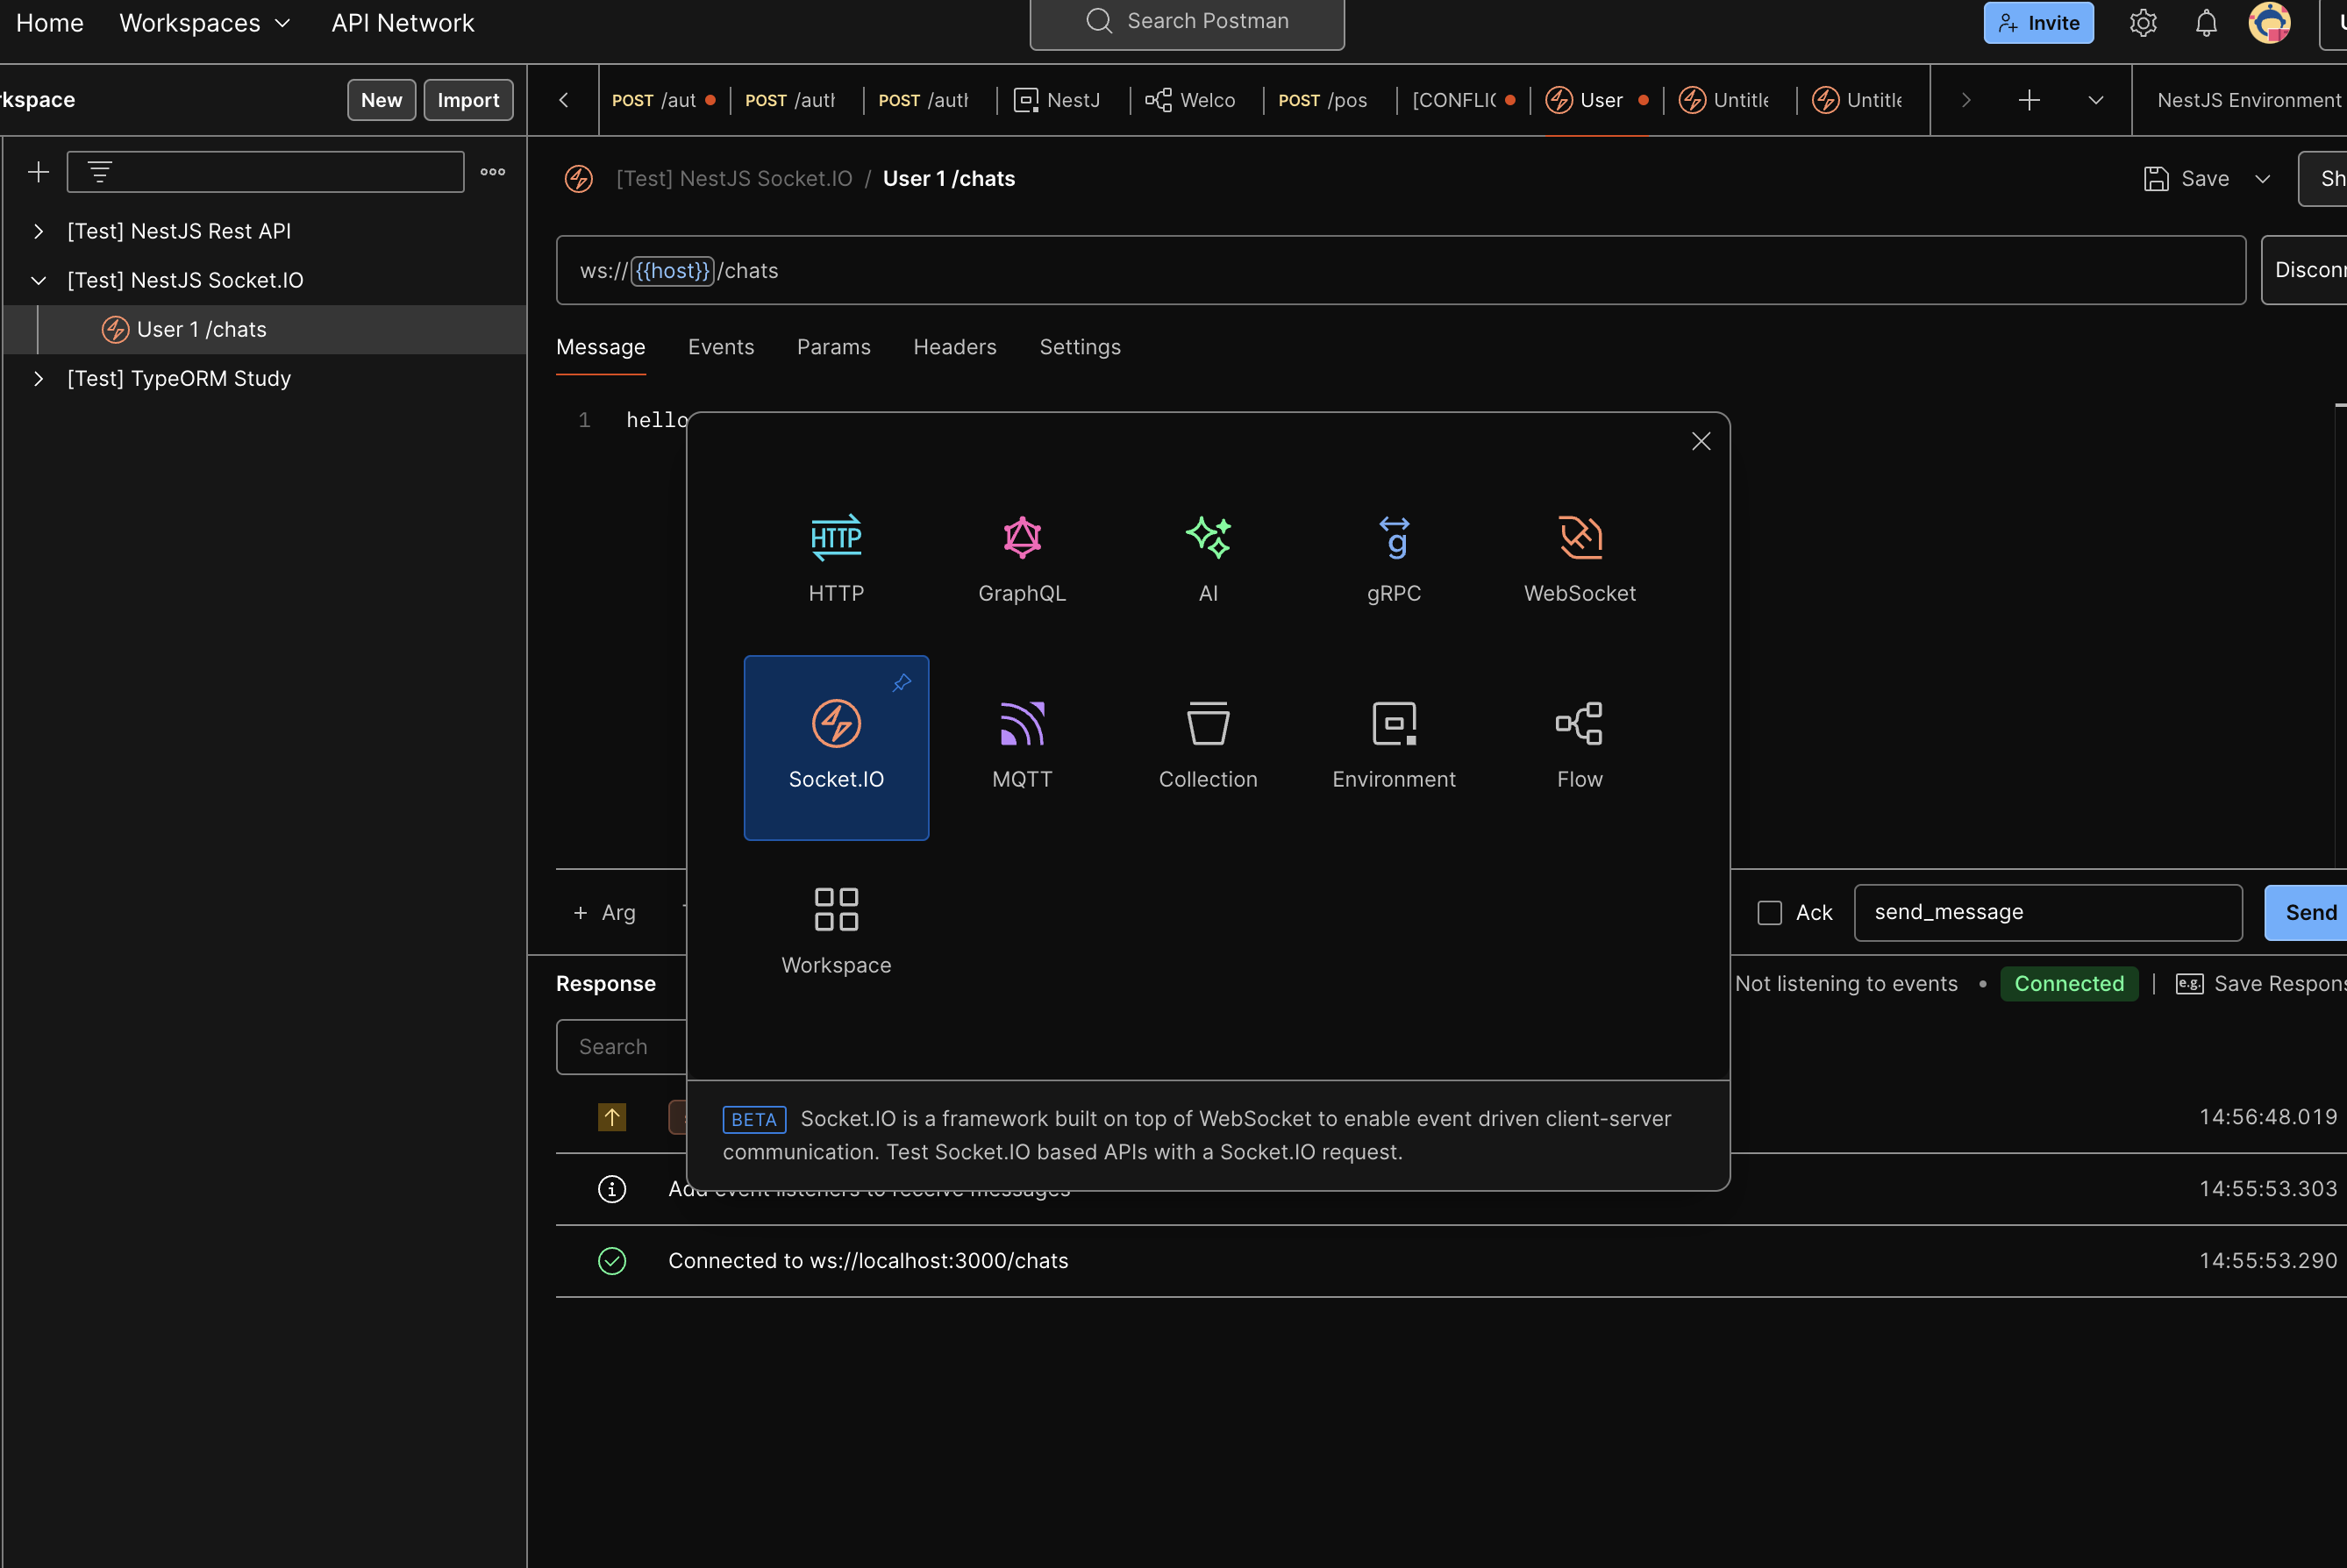The image size is (2347, 1568).
Task: Click the Invite button
Action: (x=2037, y=23)
